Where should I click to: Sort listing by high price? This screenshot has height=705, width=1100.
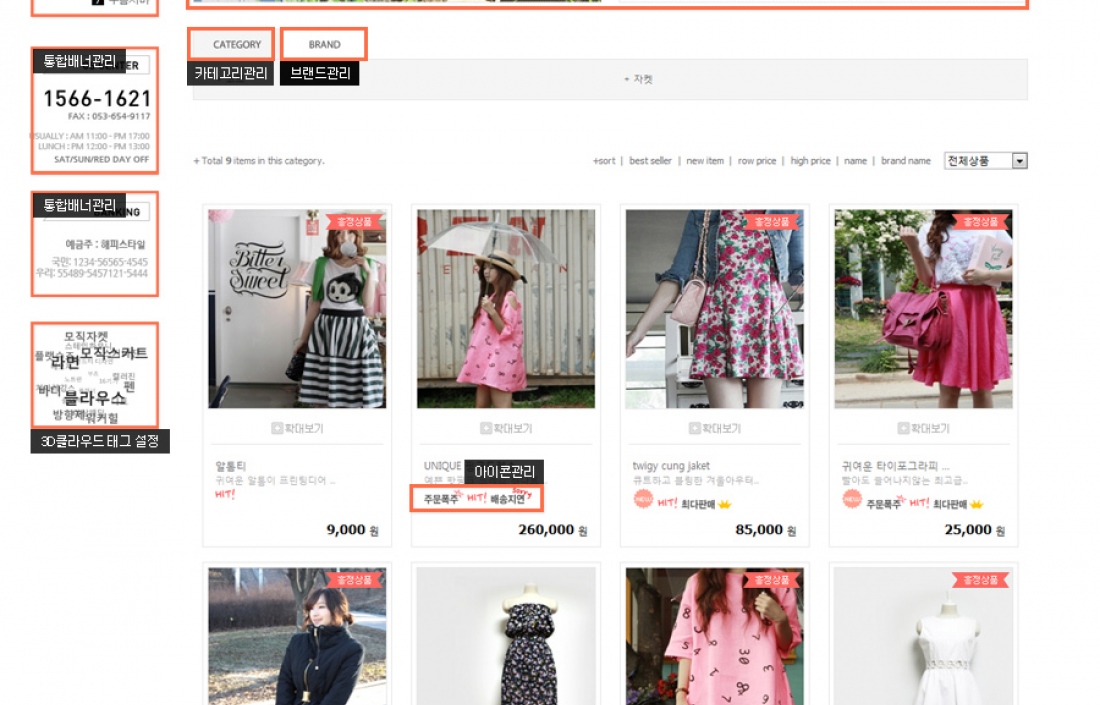tap(810, 161)
